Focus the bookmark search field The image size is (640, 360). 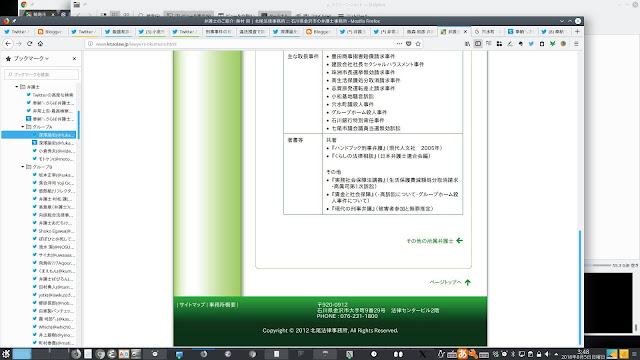click(41, 74)
